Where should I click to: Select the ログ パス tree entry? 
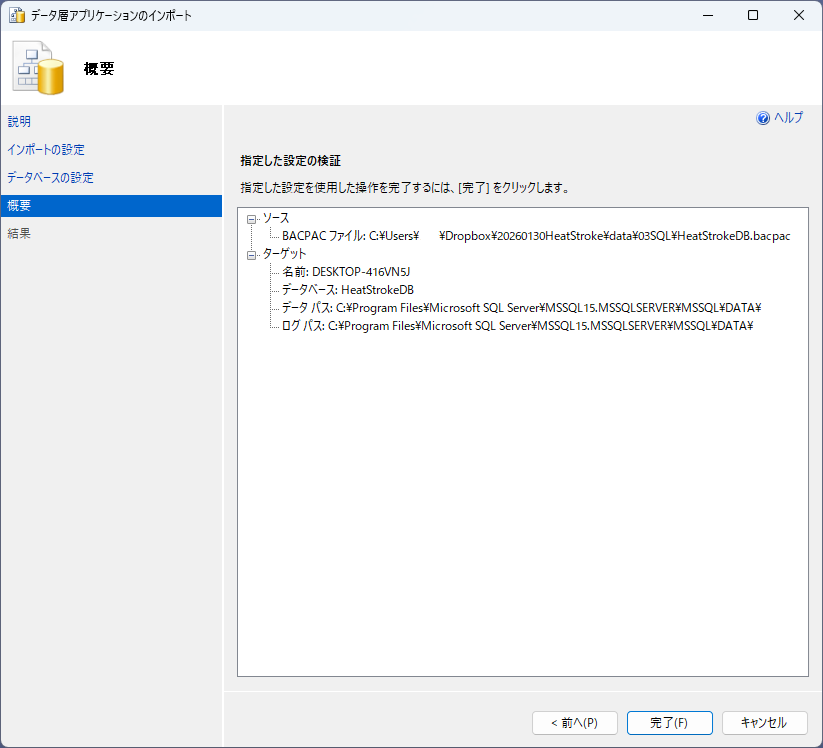[x=516, y=326]
